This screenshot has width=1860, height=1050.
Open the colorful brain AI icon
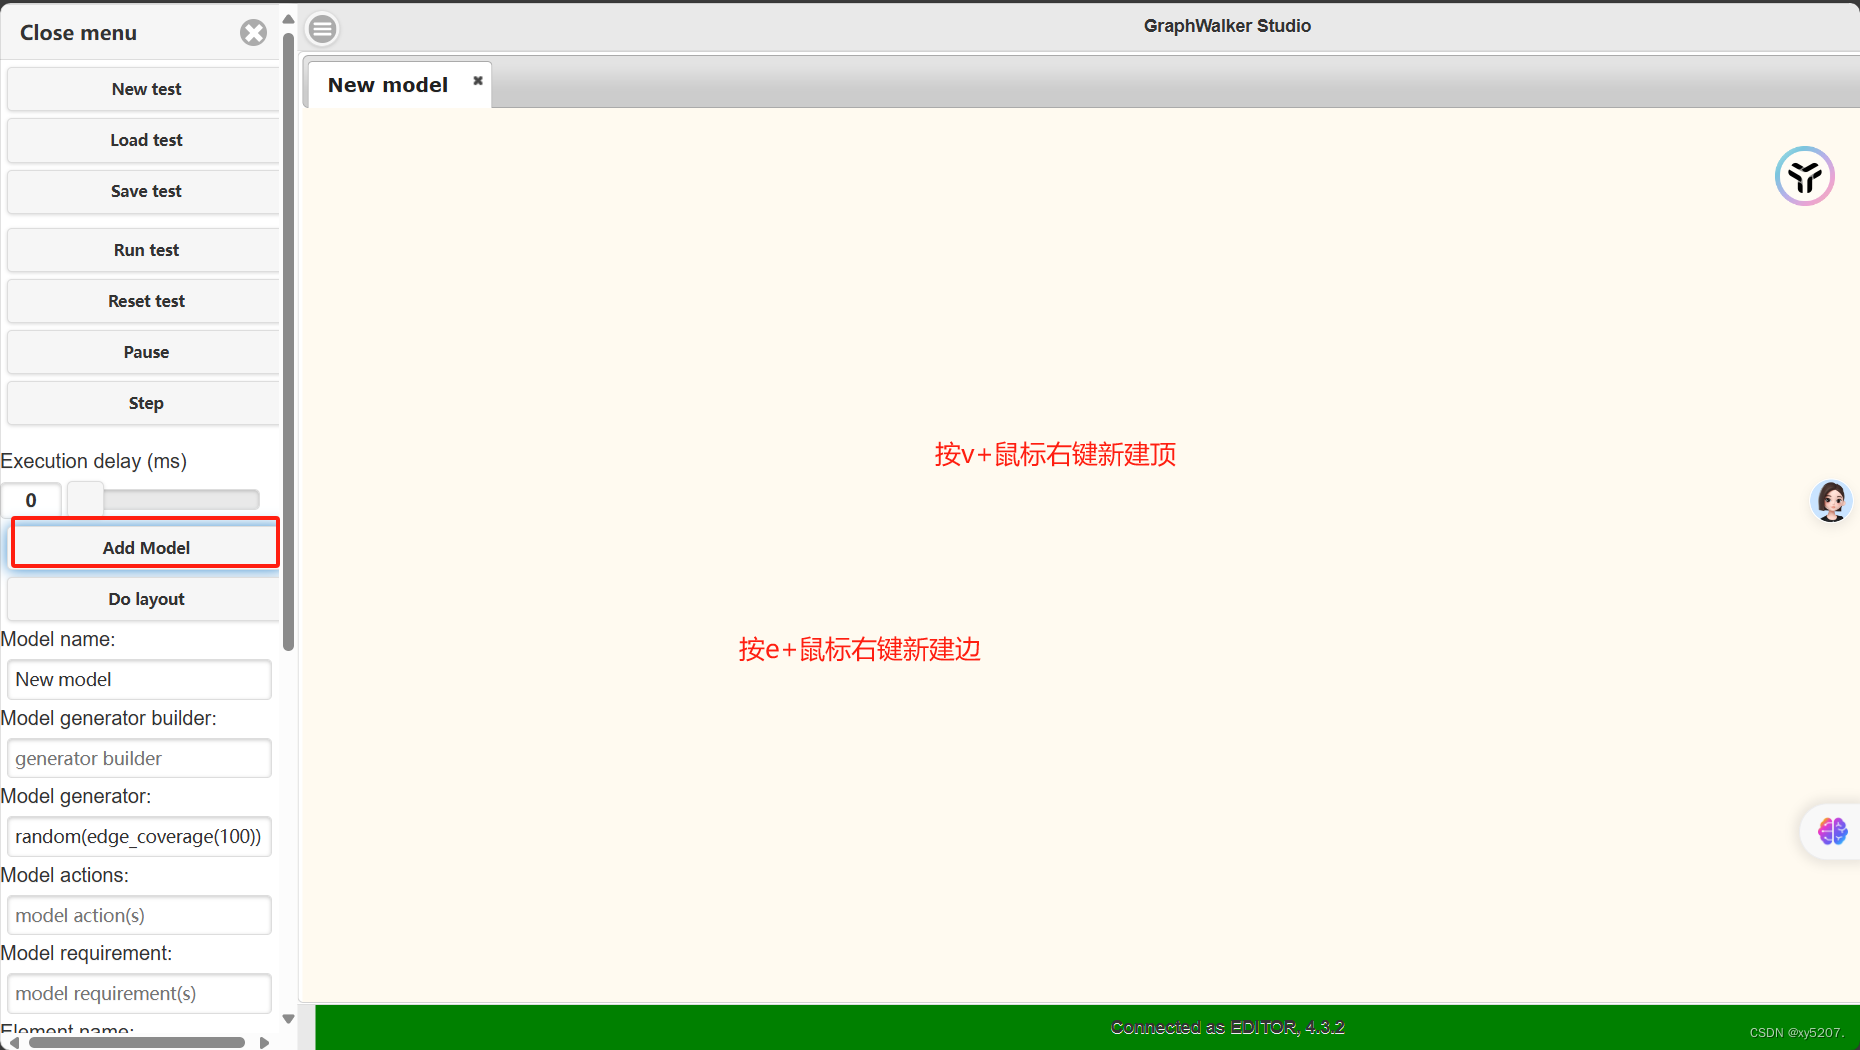[x=1832, y=831]
